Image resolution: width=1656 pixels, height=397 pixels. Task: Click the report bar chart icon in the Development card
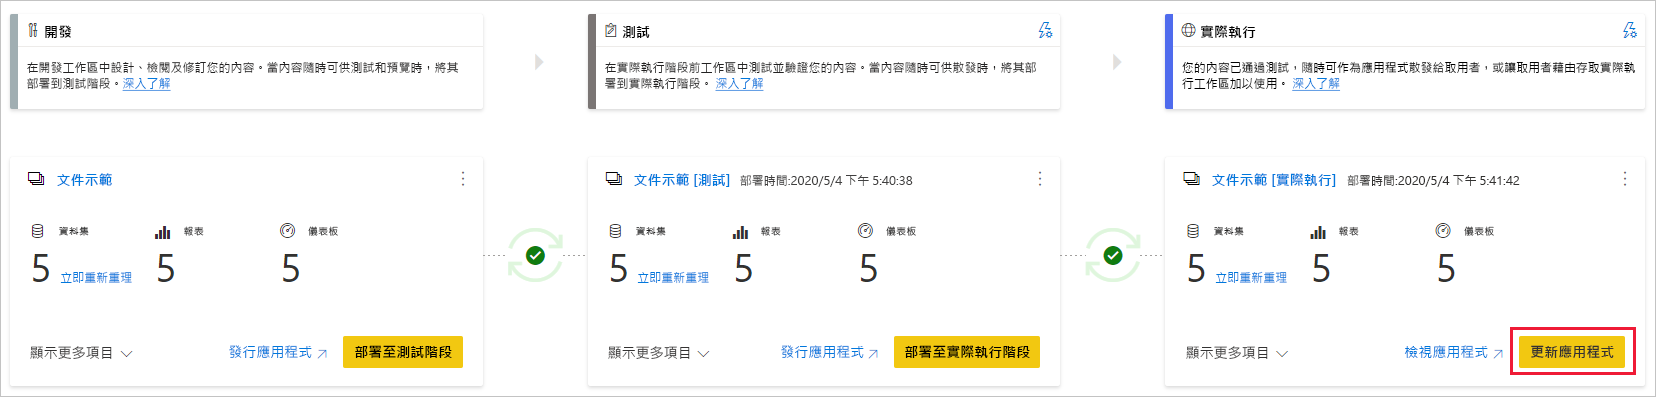click(162, 232)
